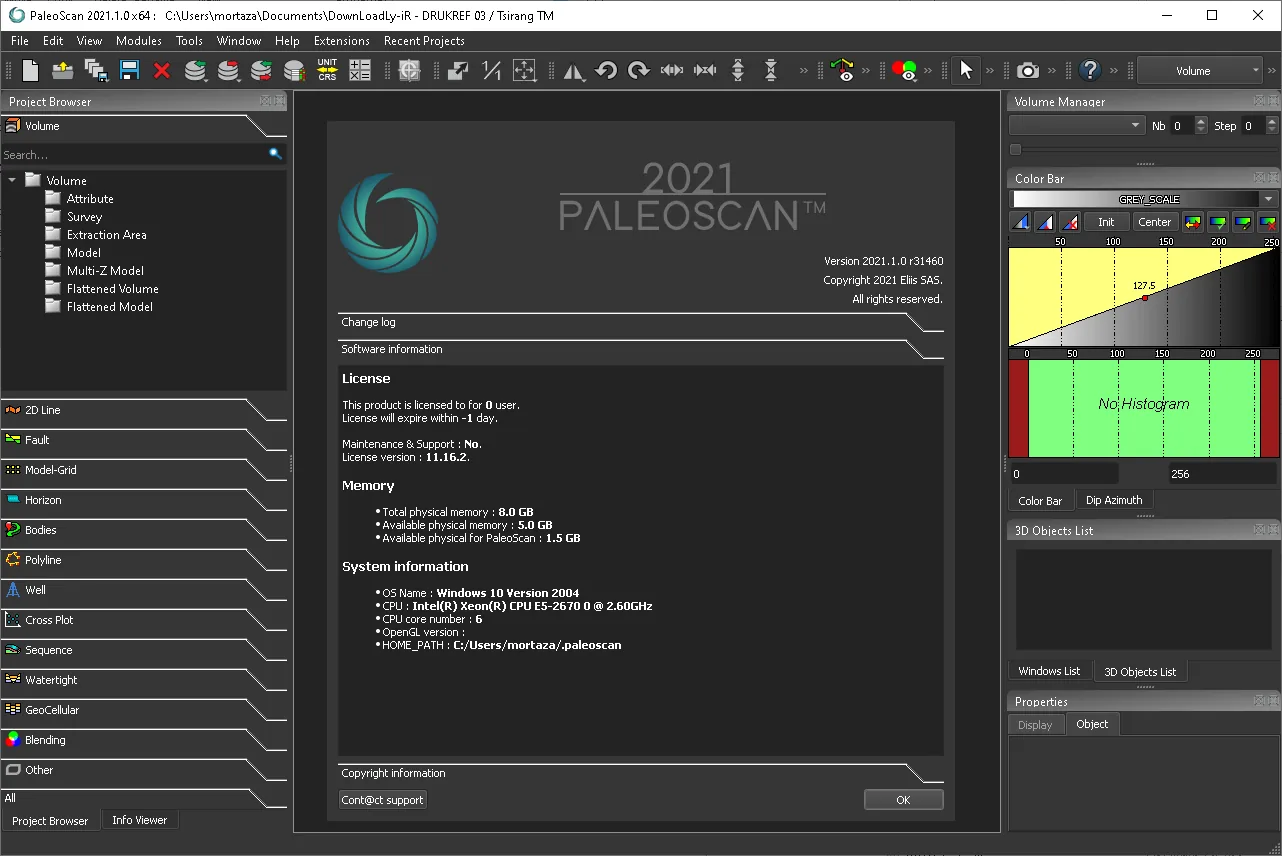Click the rotate clockwise arrow icon

pos(639,70)
